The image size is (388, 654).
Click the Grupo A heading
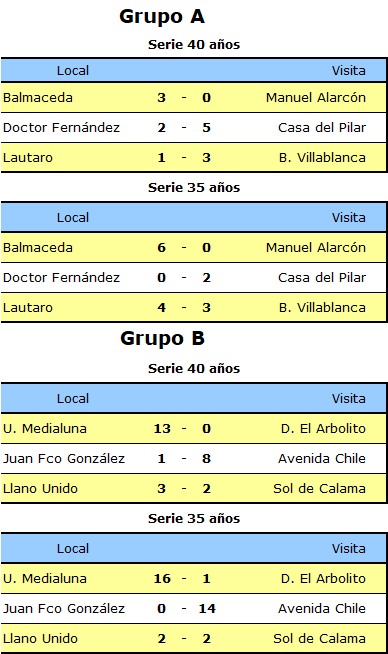(162, 18)
